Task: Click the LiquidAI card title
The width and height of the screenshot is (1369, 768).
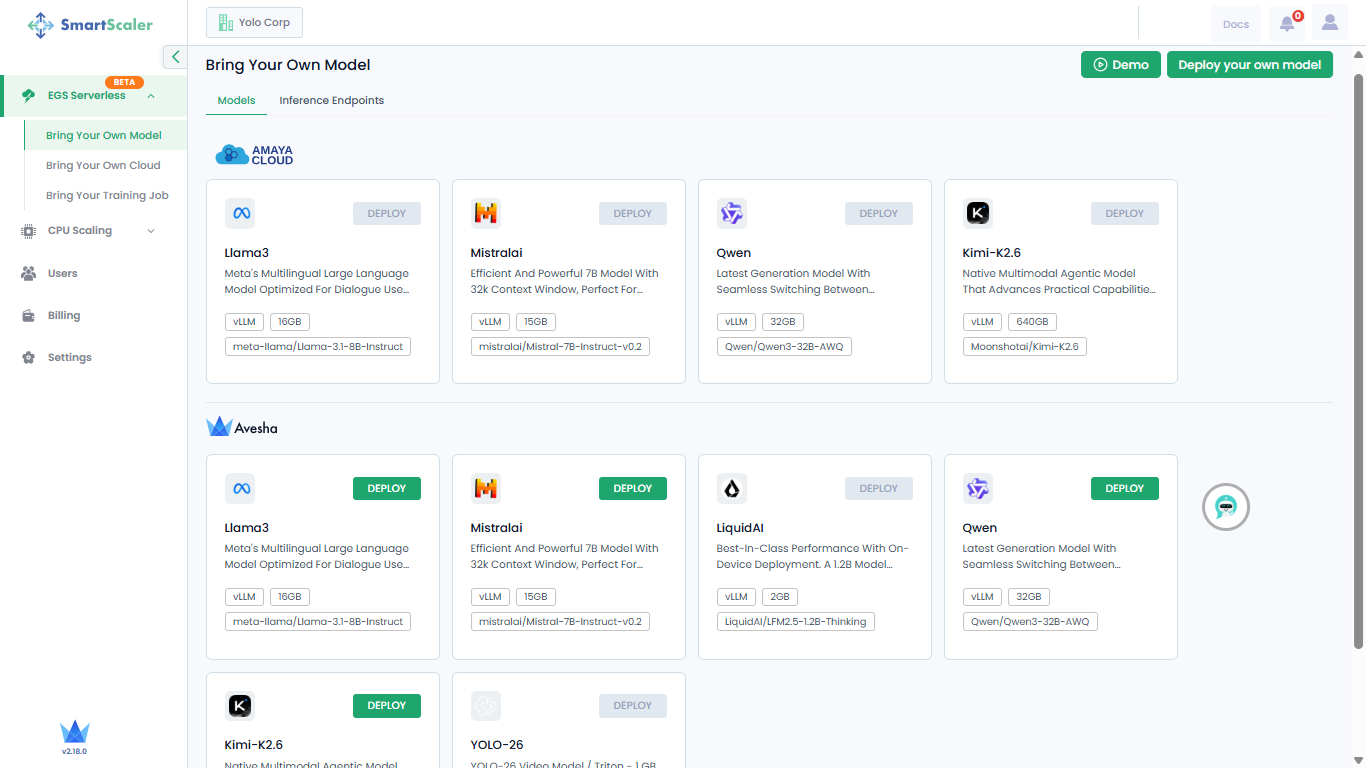Action: 740,528
